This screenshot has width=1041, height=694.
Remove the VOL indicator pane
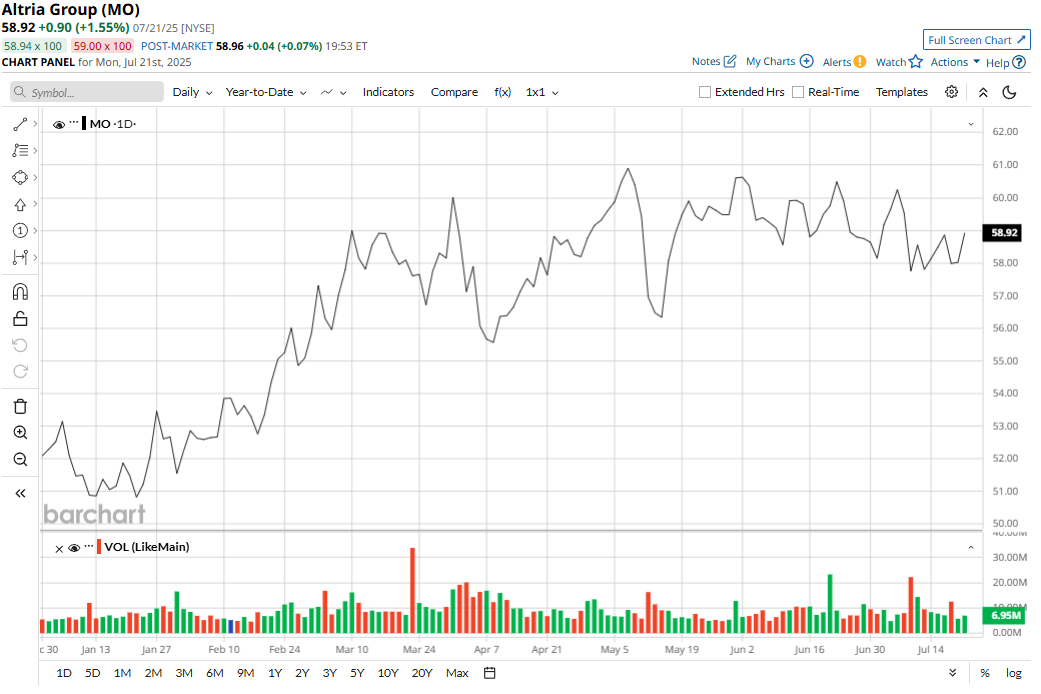(59, 549)
